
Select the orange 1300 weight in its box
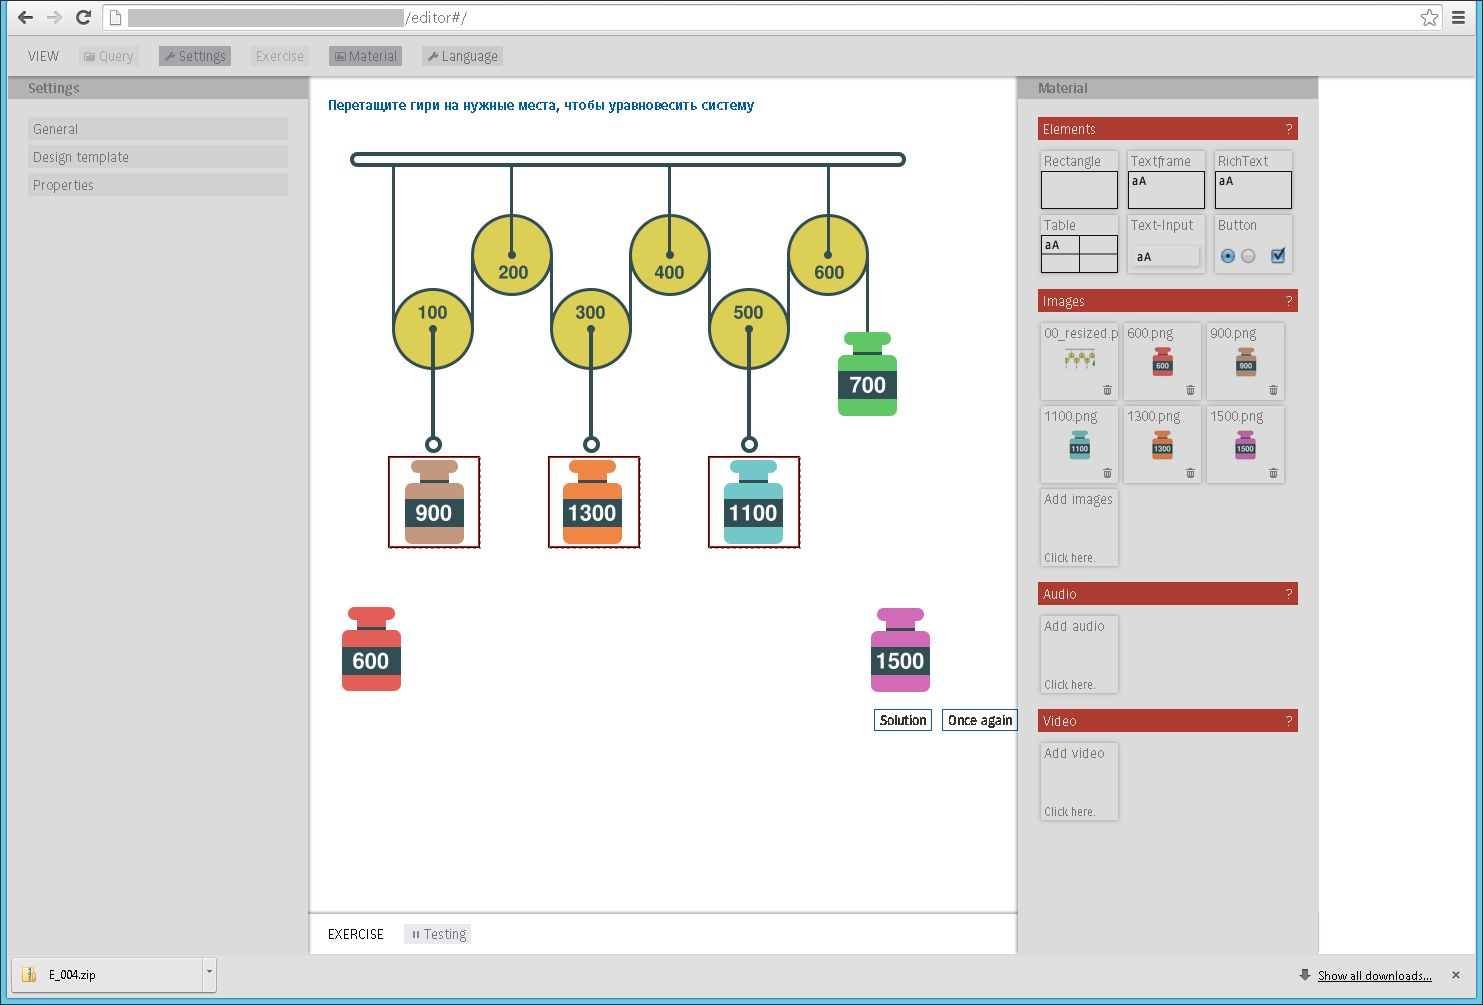point(592,502)
